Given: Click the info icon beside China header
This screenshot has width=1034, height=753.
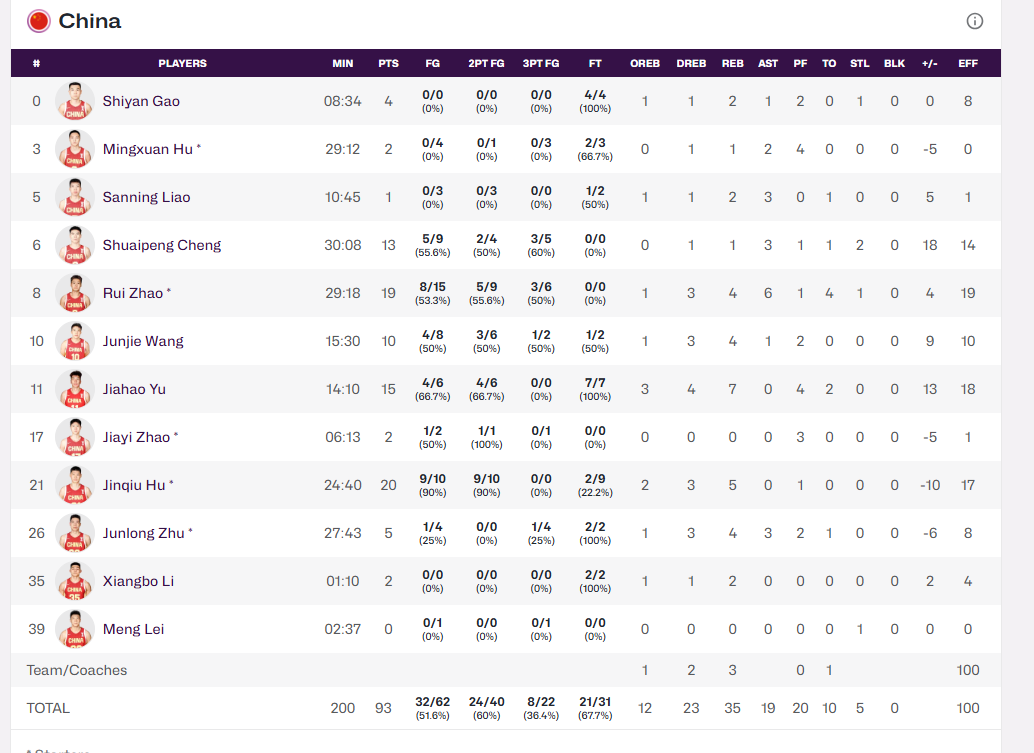Looking at the screenshot, I should pos(974,21).
